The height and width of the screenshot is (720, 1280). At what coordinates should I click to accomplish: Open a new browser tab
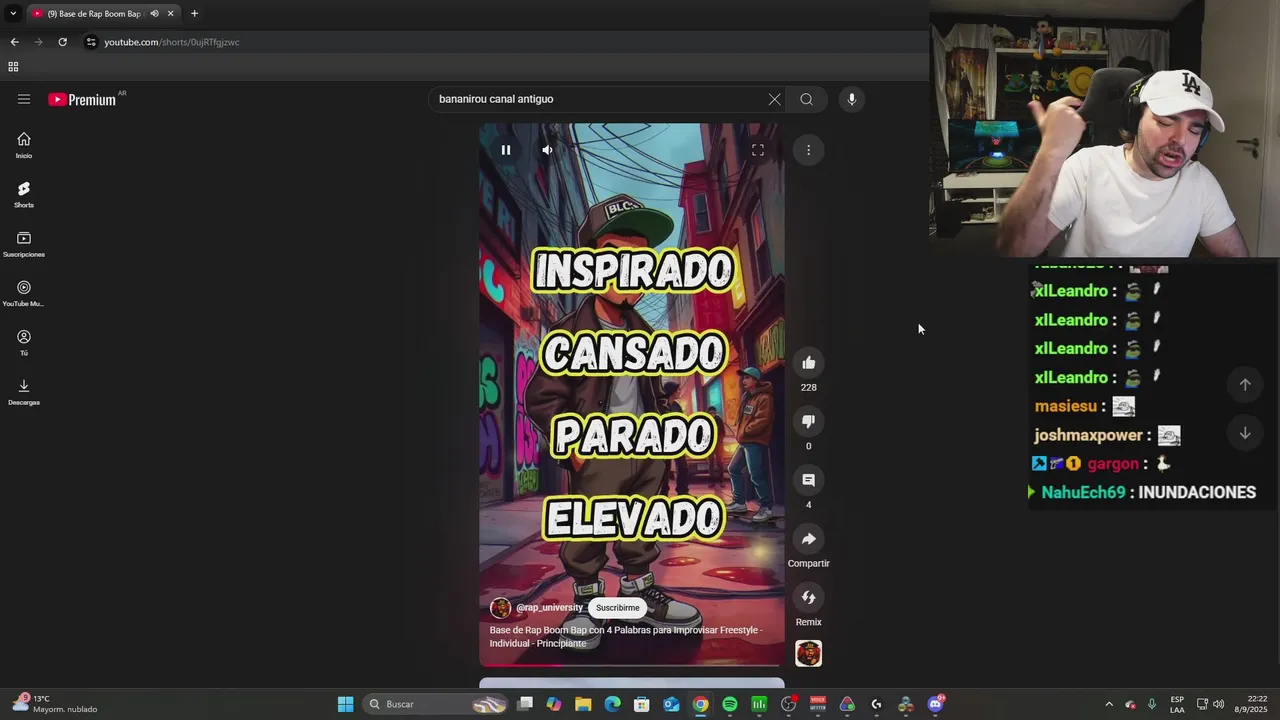tap(194, 13)
